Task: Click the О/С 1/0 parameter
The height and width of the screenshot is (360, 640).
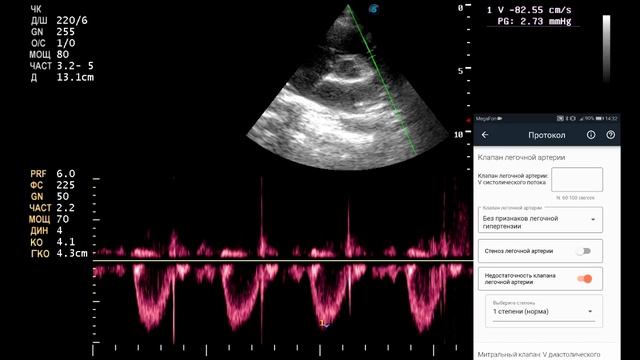Action: [52, 43]
